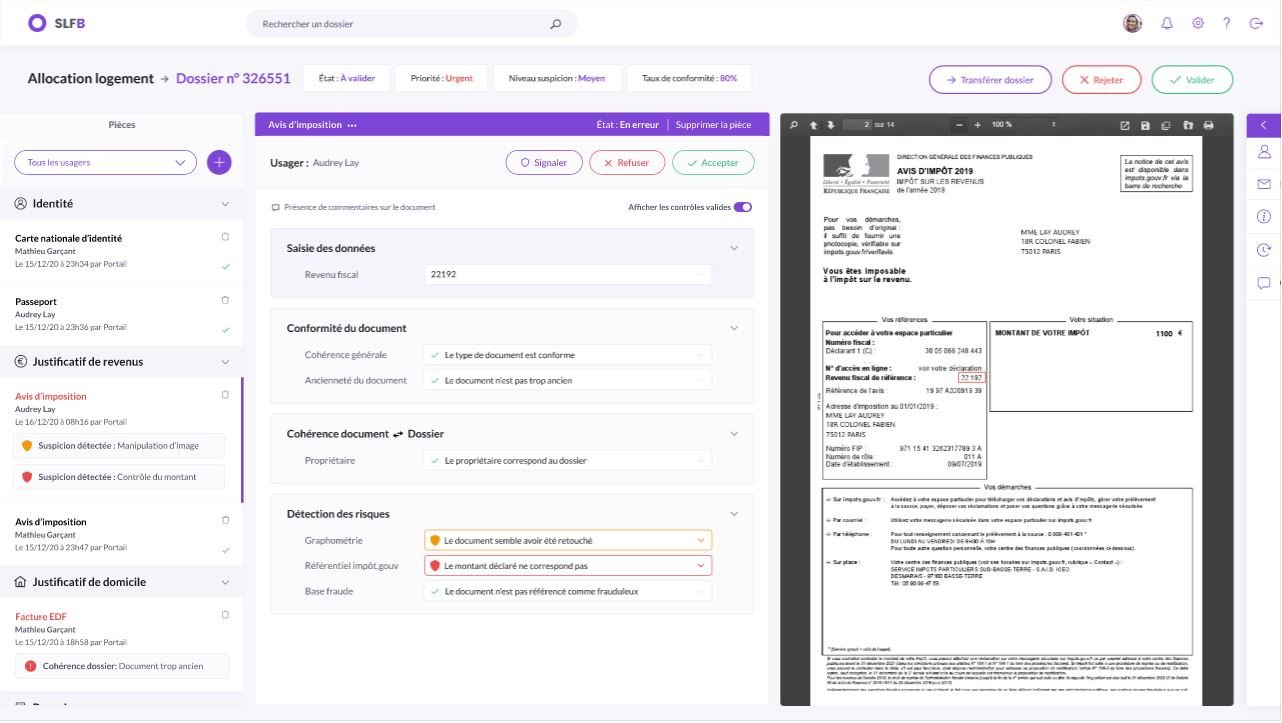1282x723 pixels.
Task: Select the Avis d'imposition from 15/12/20 at 23h47
Action: [121, 535]
